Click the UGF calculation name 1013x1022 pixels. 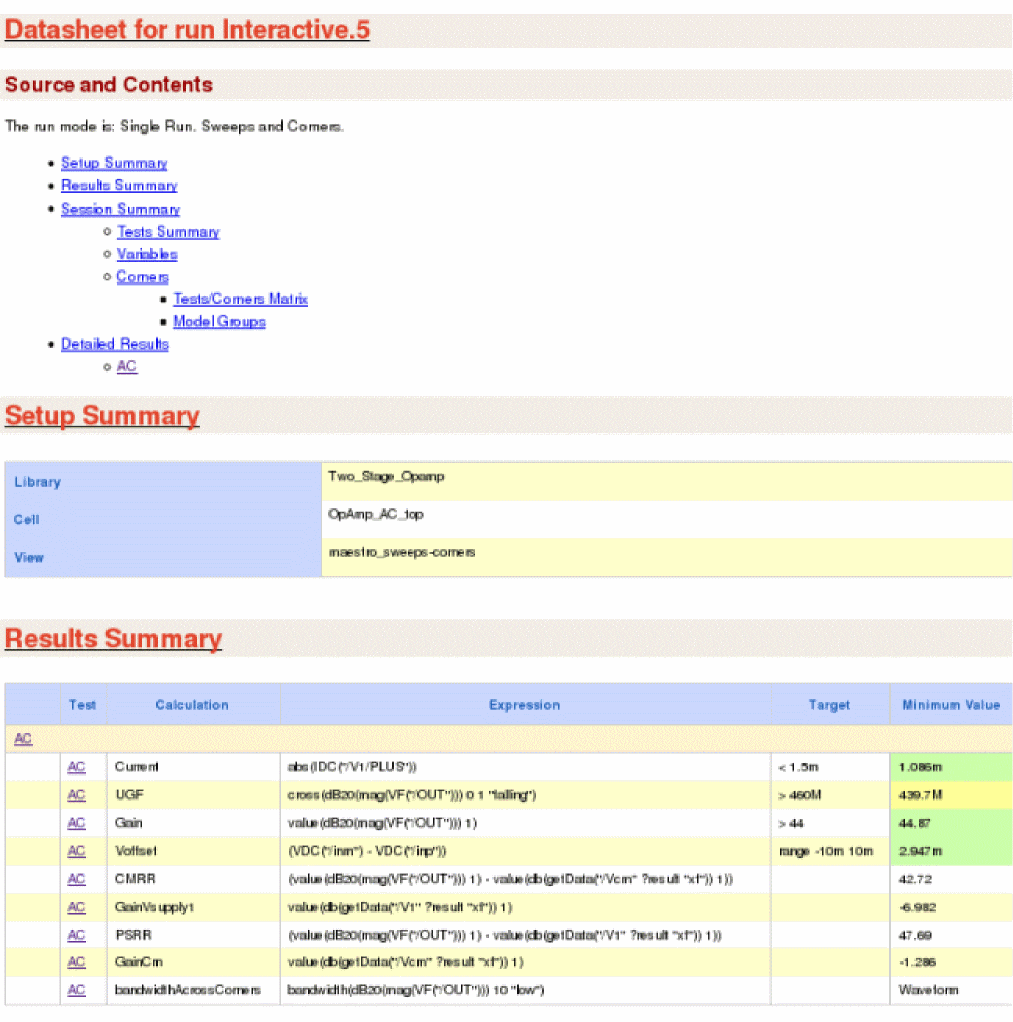tap(129, 795)
